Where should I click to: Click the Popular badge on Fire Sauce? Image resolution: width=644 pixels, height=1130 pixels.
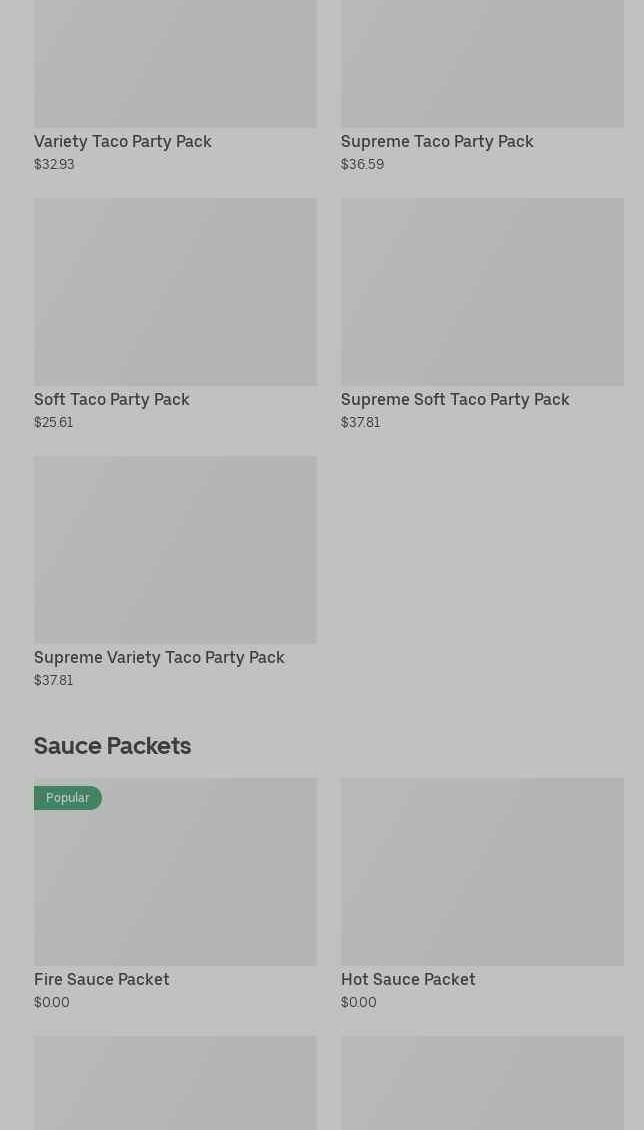(68, 798)
